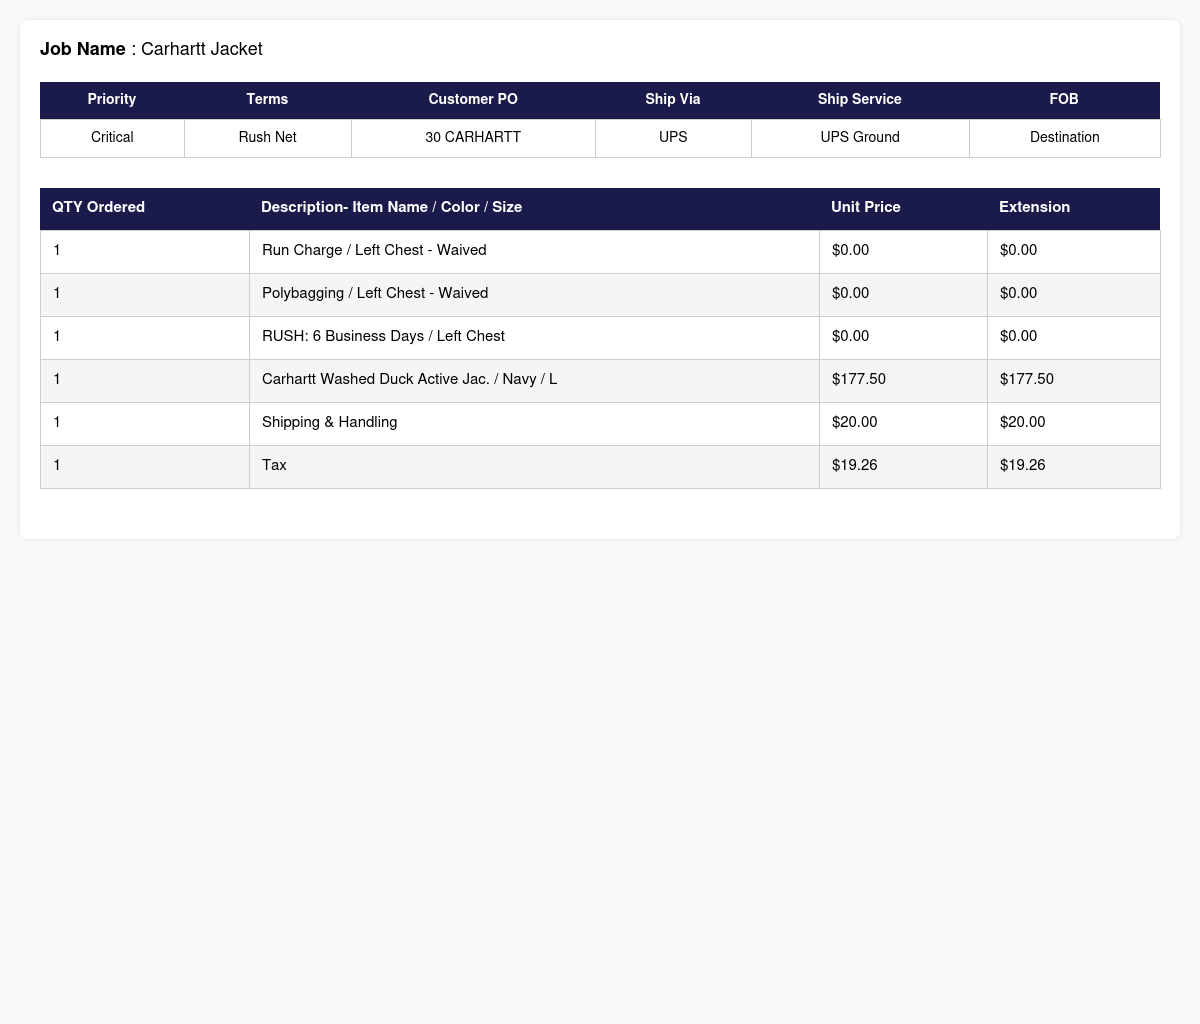This screenshot has width=1200, height=1024.
Task: Click the $19.26 extension amount
Action: point(1022,466)
